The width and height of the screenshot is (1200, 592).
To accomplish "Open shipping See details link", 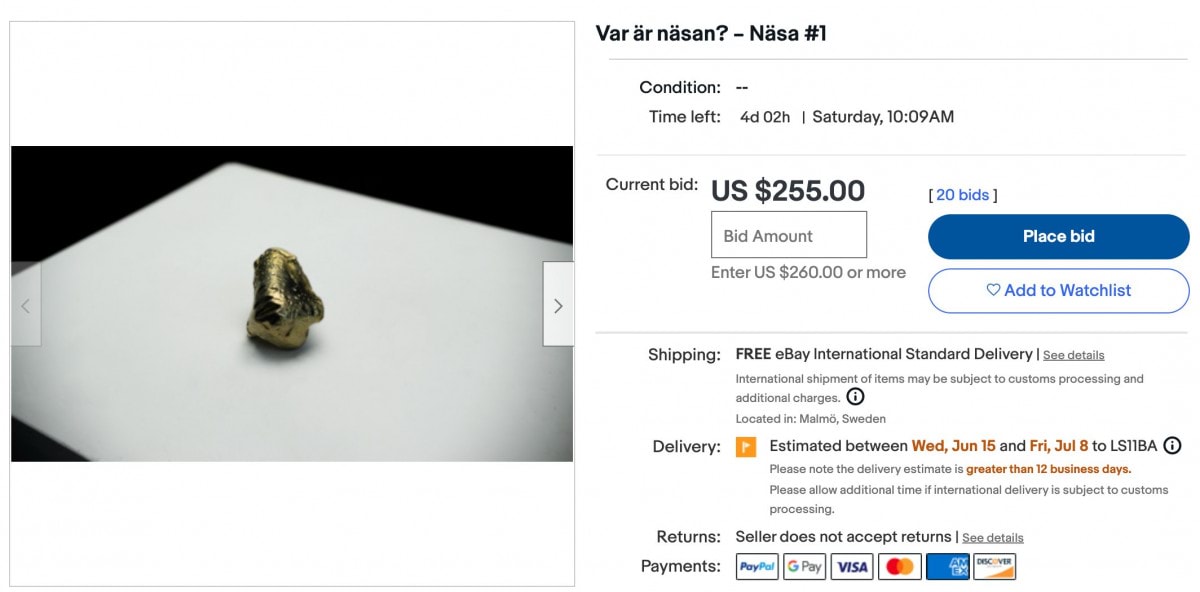I will click(1073, 355).
